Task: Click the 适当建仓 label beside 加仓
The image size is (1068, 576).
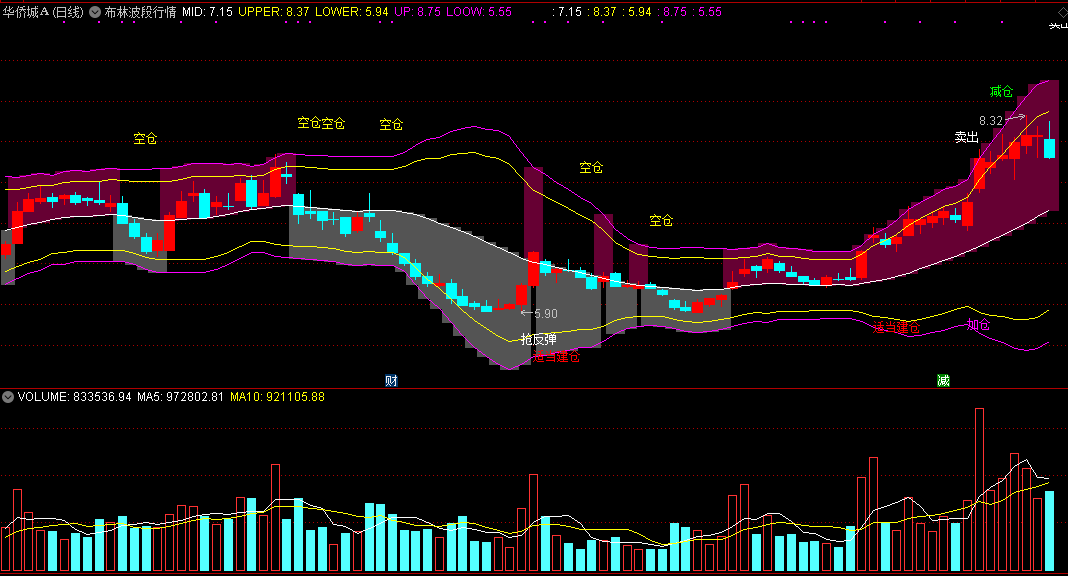Action: [896, 327]
